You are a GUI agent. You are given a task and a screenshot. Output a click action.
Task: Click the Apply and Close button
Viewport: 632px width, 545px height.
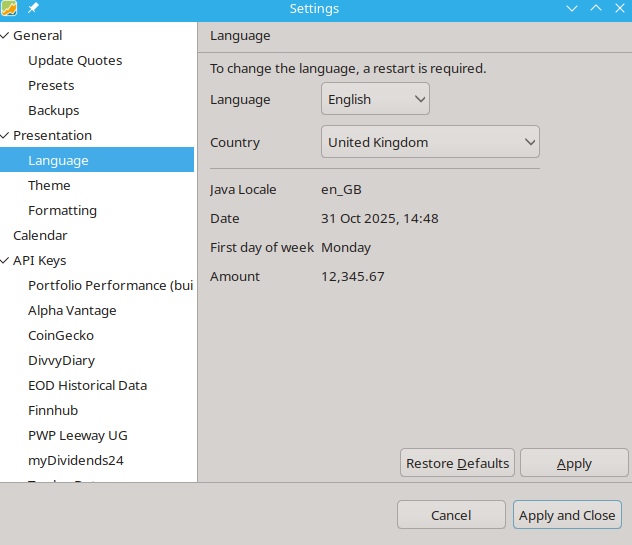(567, 515)
